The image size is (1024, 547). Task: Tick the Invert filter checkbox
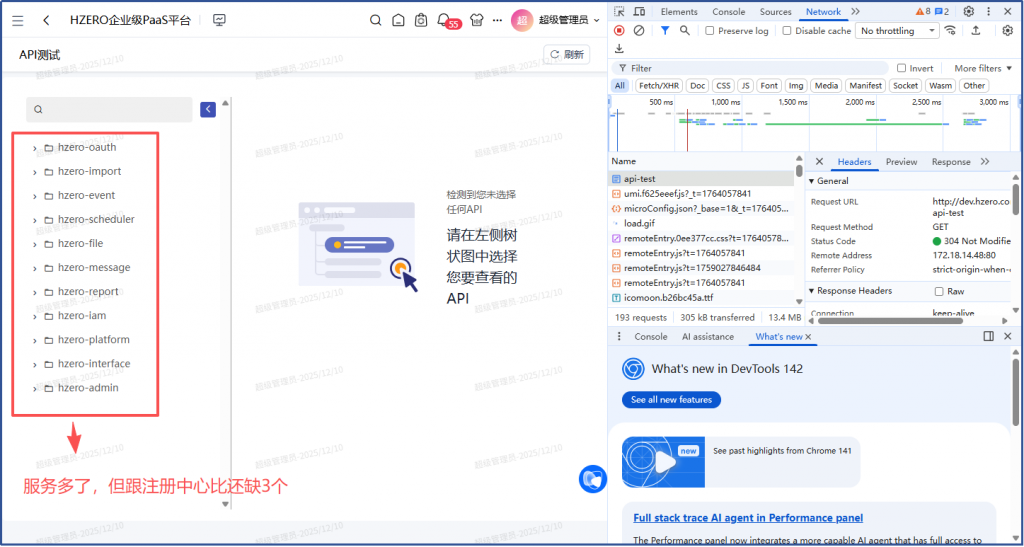(901, 68)
